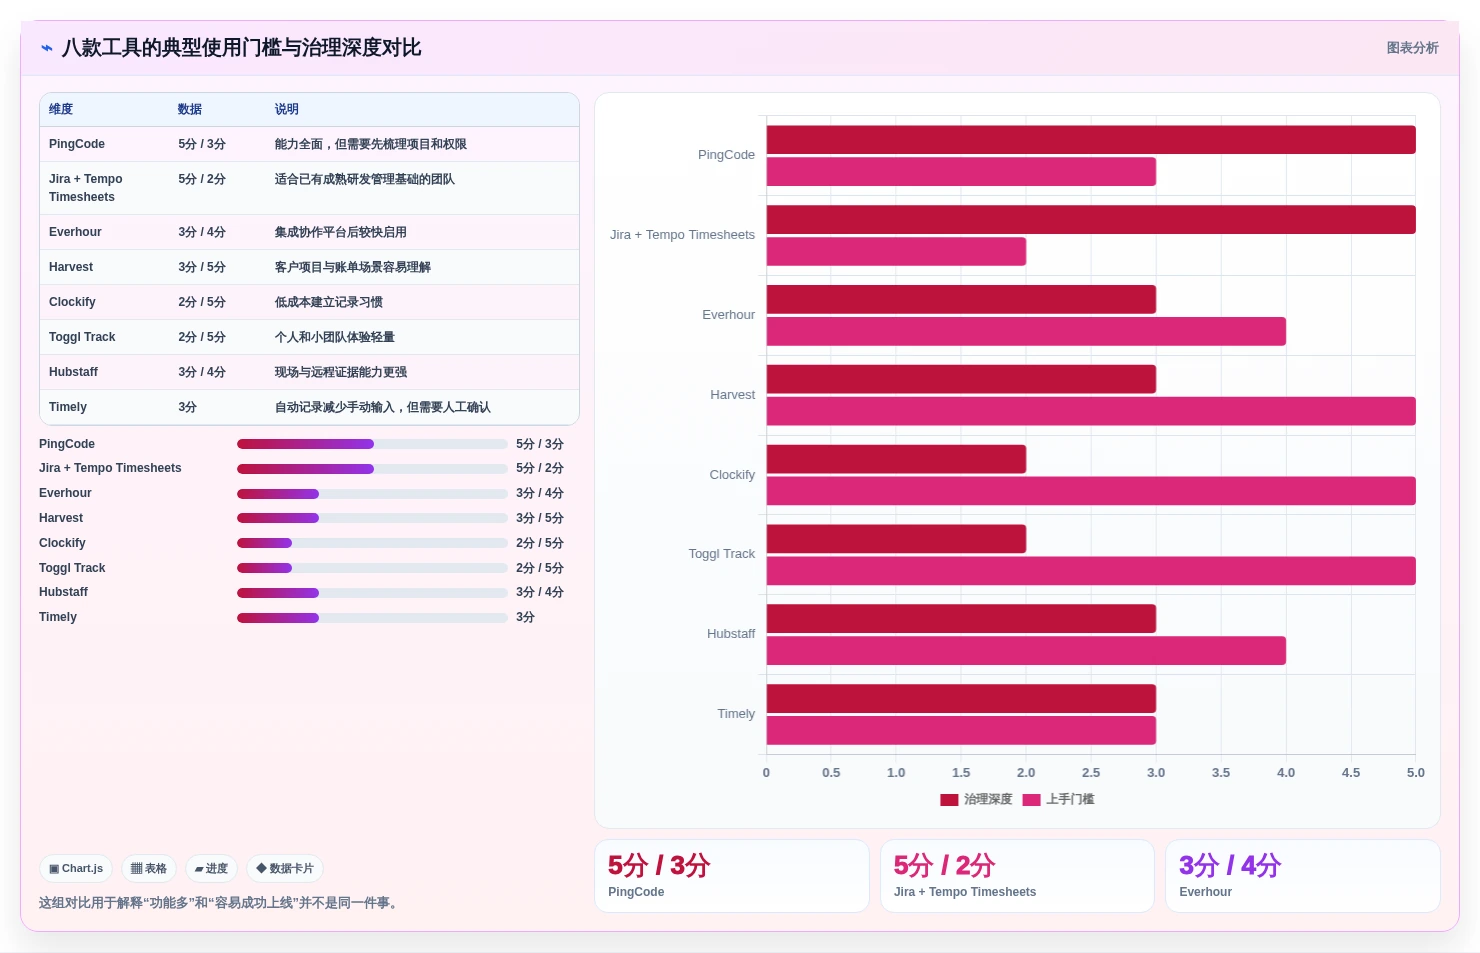The width and height of the screenshot is (1480, 953).
Task: Click Hubstaff 上手门槛 chart bar
Action: coord(1026,651)
